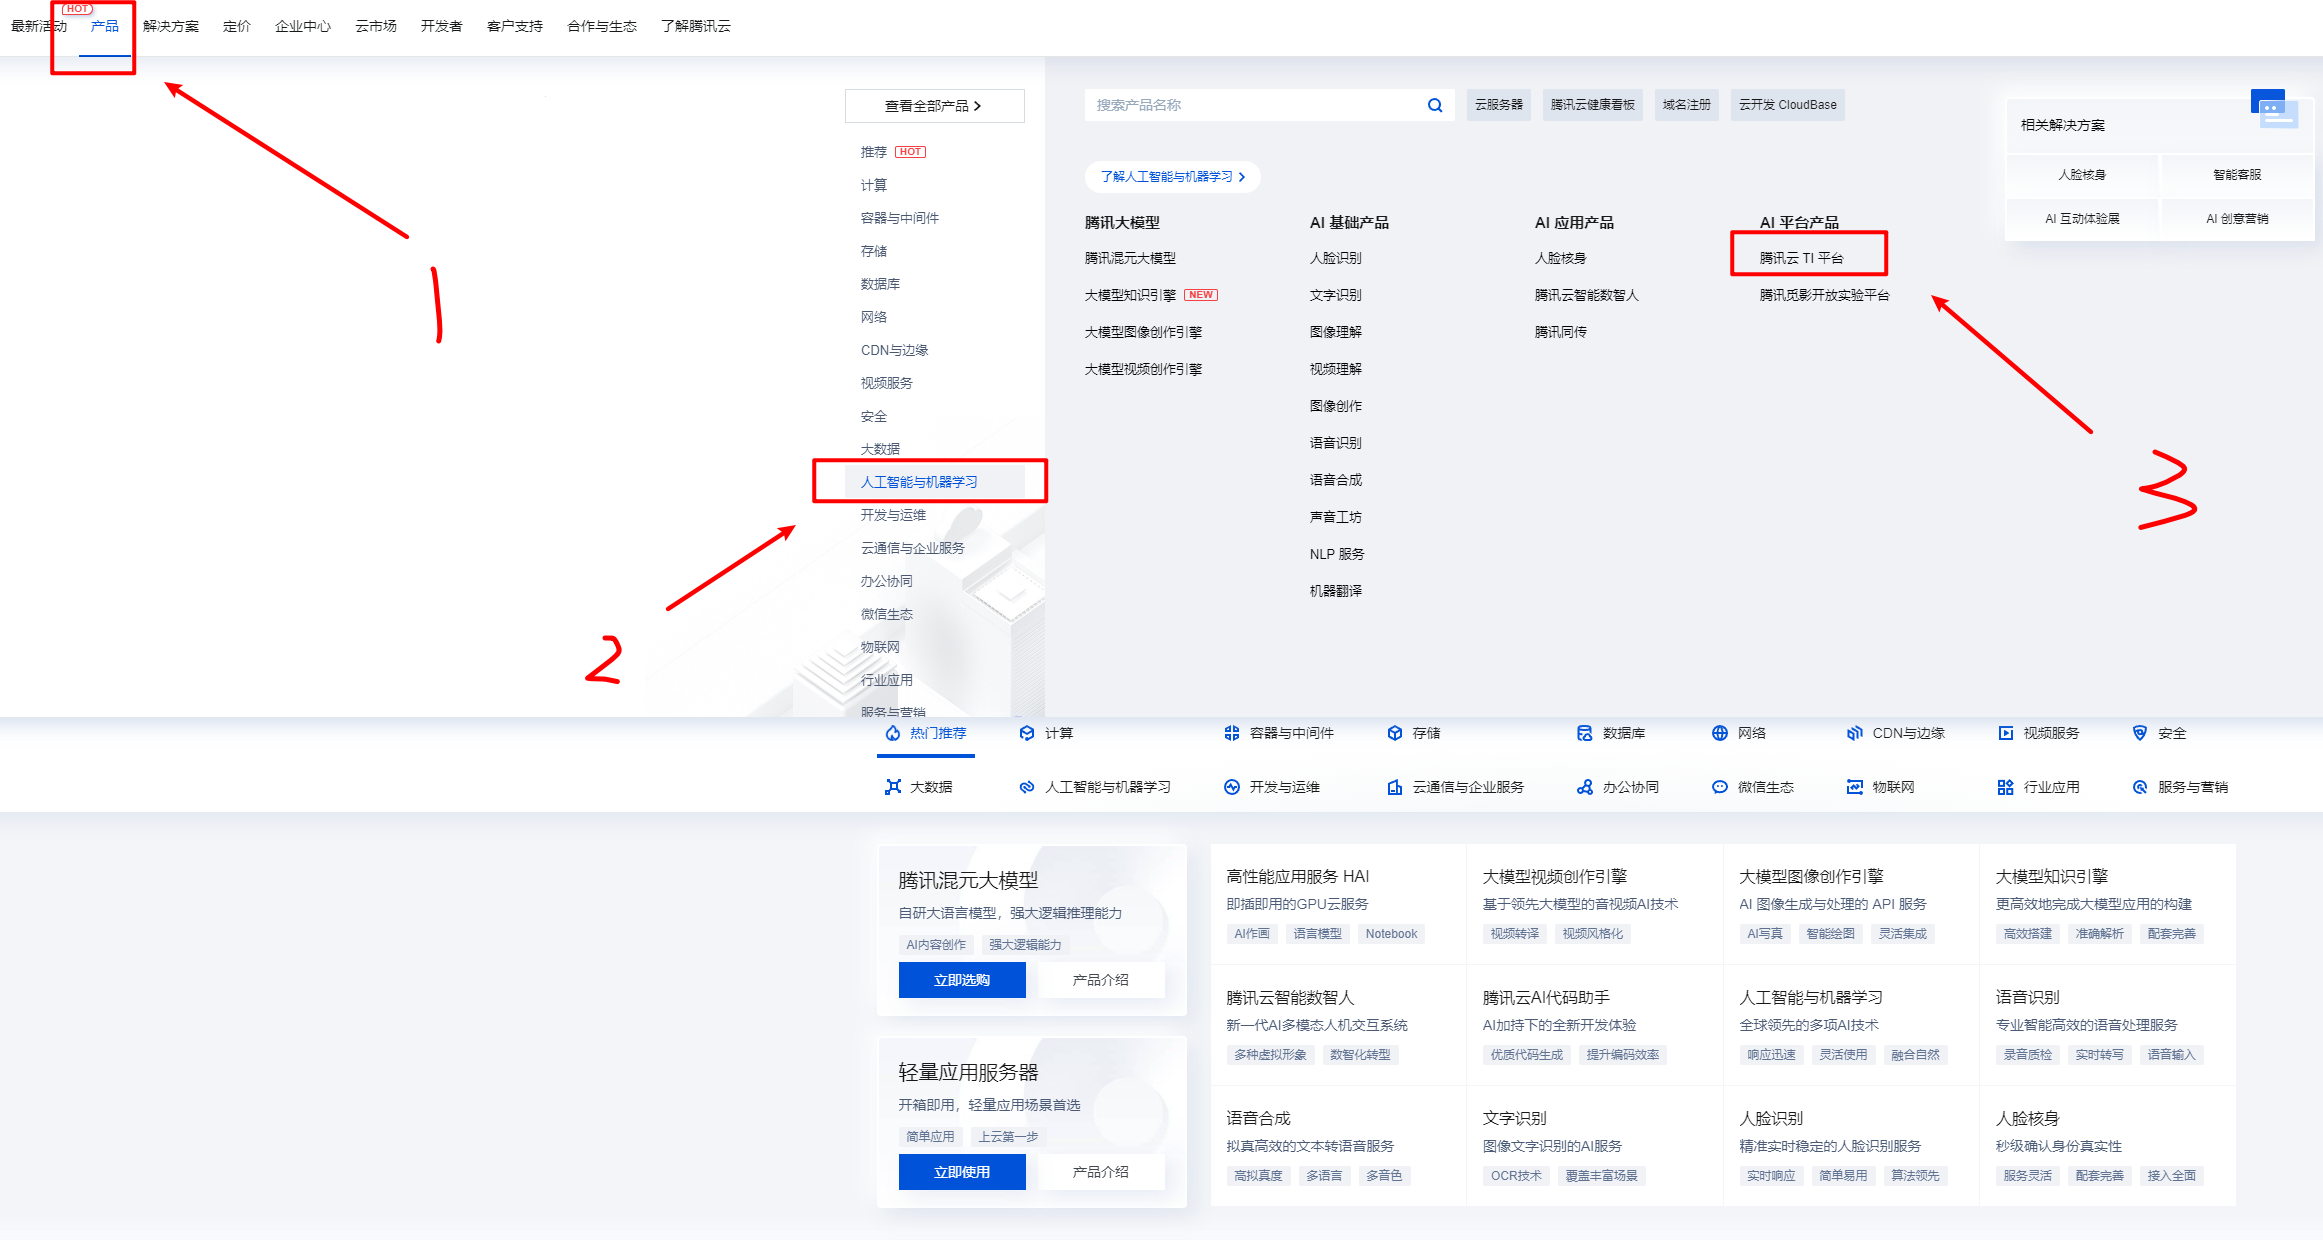The width and height of the screenshot is (2323, 1246).
Task: Open the 产品 menu
Action: click(x=104, y=26)
